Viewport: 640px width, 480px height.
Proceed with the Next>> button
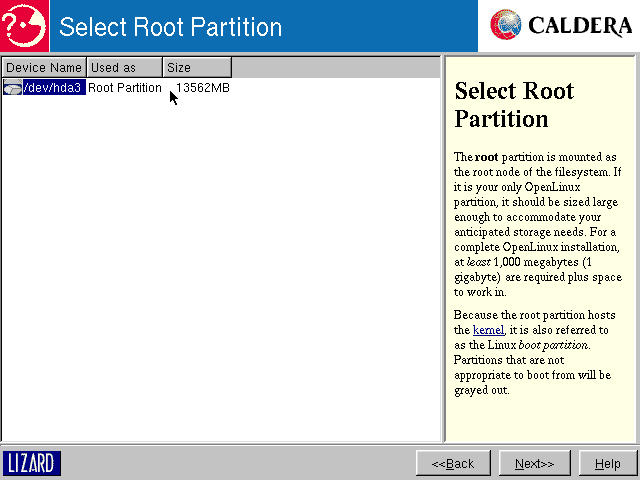534,464
